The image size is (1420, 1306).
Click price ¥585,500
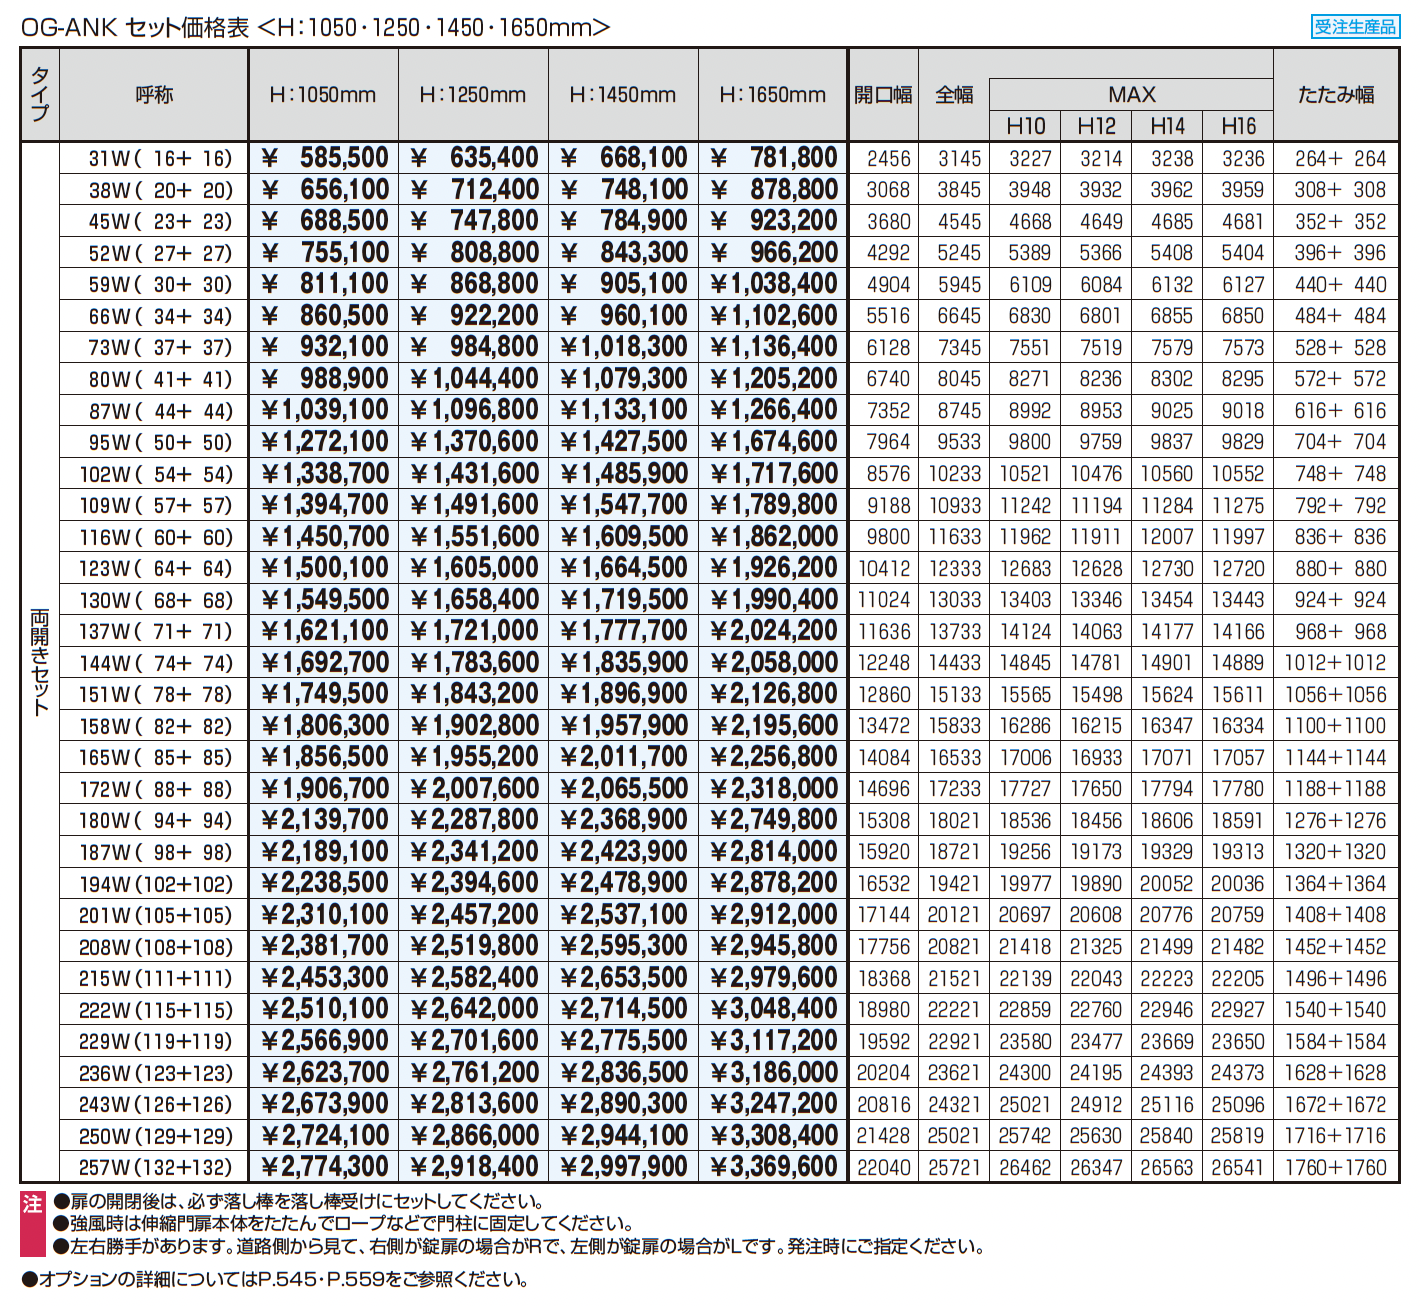point(324,158)
